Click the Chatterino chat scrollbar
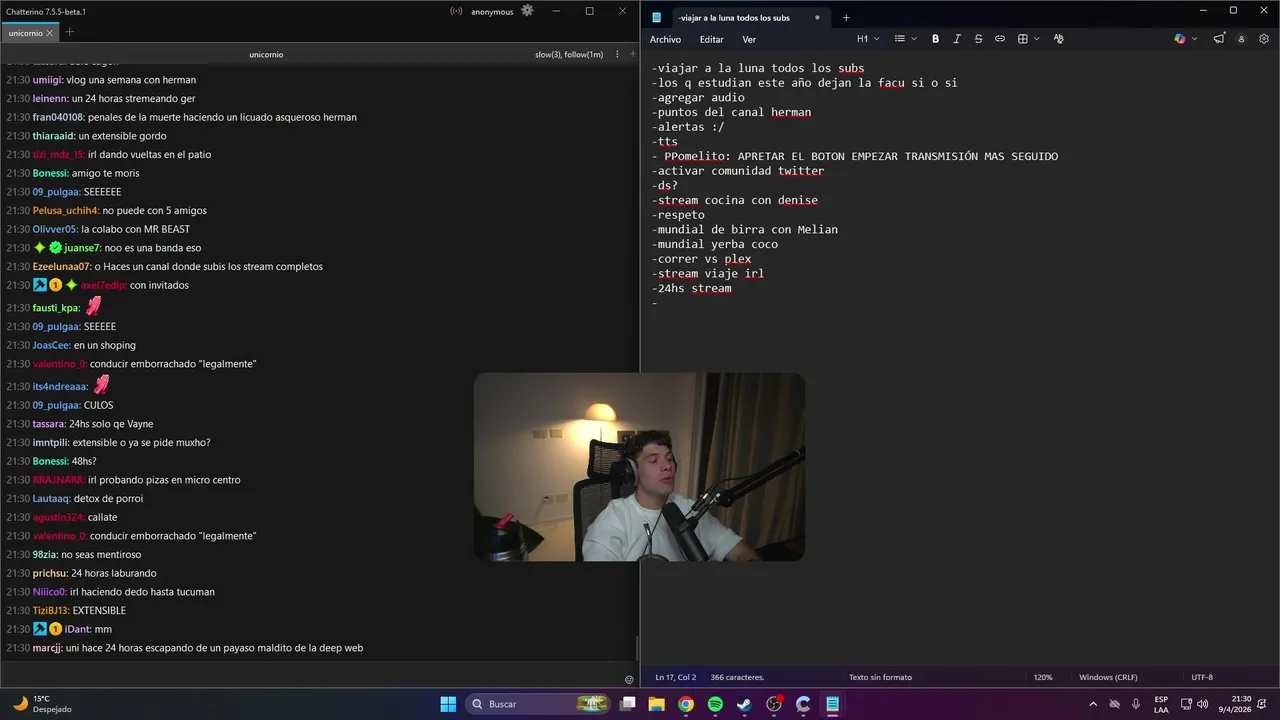 [635, 650]
